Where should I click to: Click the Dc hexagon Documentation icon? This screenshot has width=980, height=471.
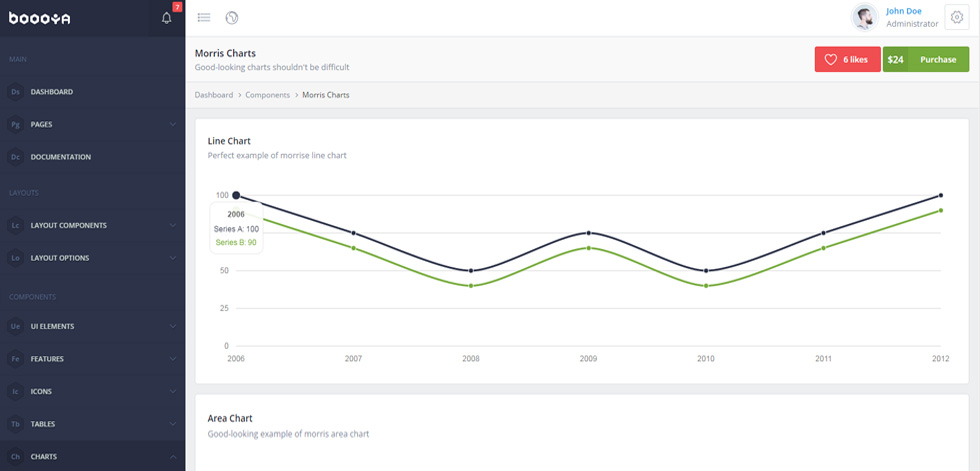[x=16, y=157]
